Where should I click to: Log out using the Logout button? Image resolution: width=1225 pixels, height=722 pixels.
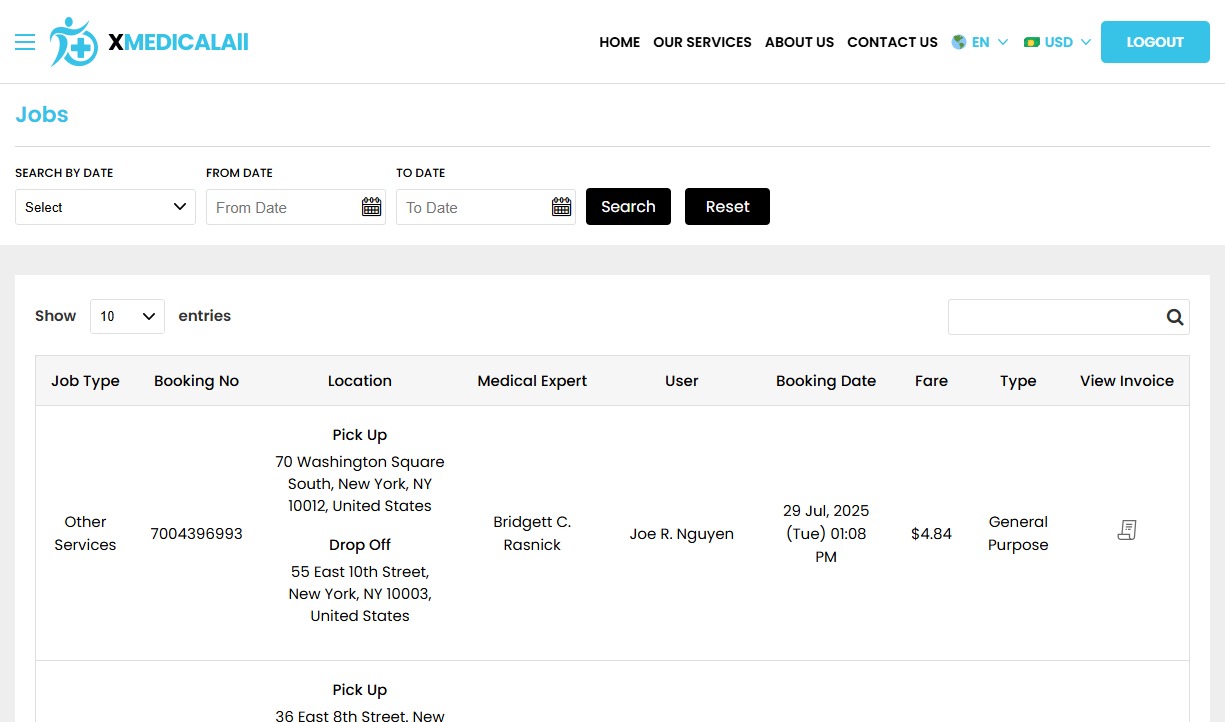(x=1154, y=42)
